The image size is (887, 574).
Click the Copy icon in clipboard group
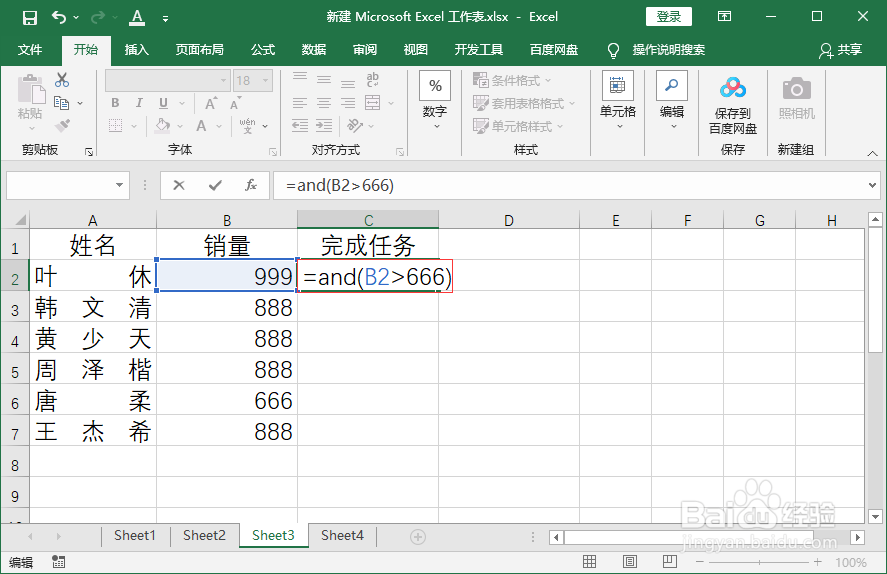(x=62, y=103)
